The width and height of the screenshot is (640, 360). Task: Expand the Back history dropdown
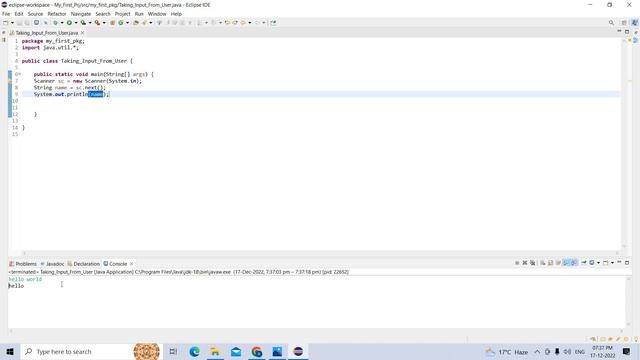tap(249, 23)
